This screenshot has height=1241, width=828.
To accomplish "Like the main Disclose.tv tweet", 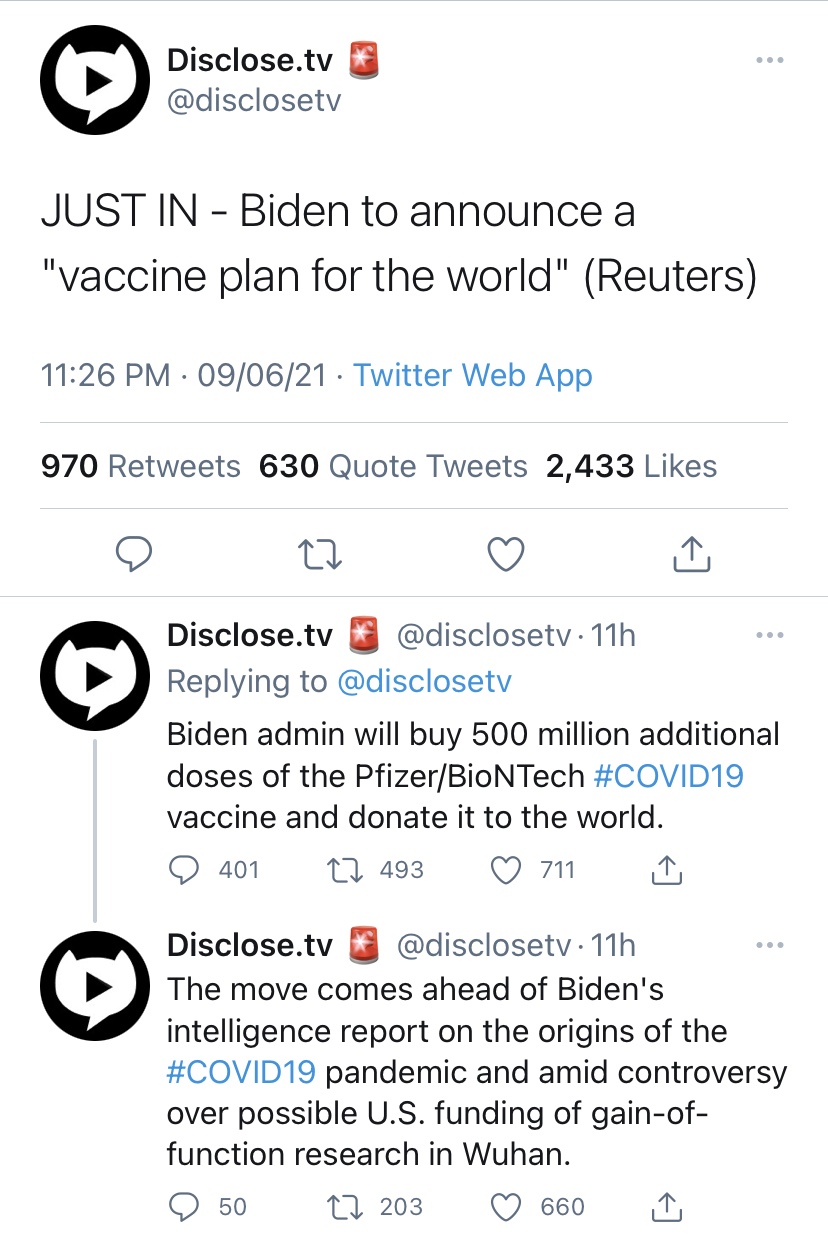I will point(506,552).
